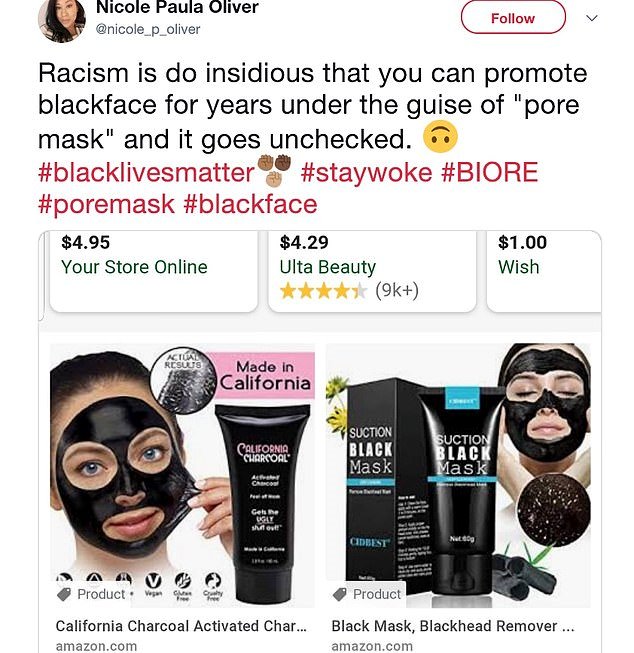Open the Black Mask, Blackhead Remover title
The width and height of the screenshot is (634, 653).
[453, 626]
